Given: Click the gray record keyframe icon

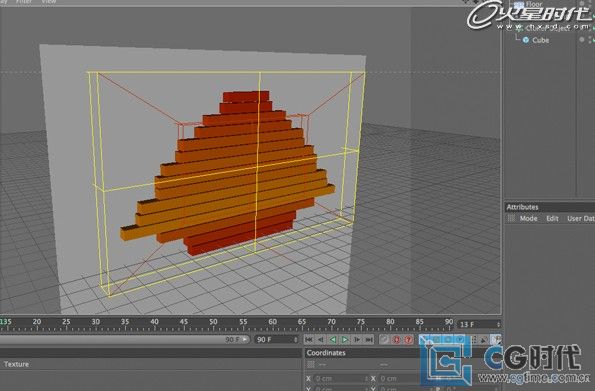Looking at the screenshot, I should 384,339.
